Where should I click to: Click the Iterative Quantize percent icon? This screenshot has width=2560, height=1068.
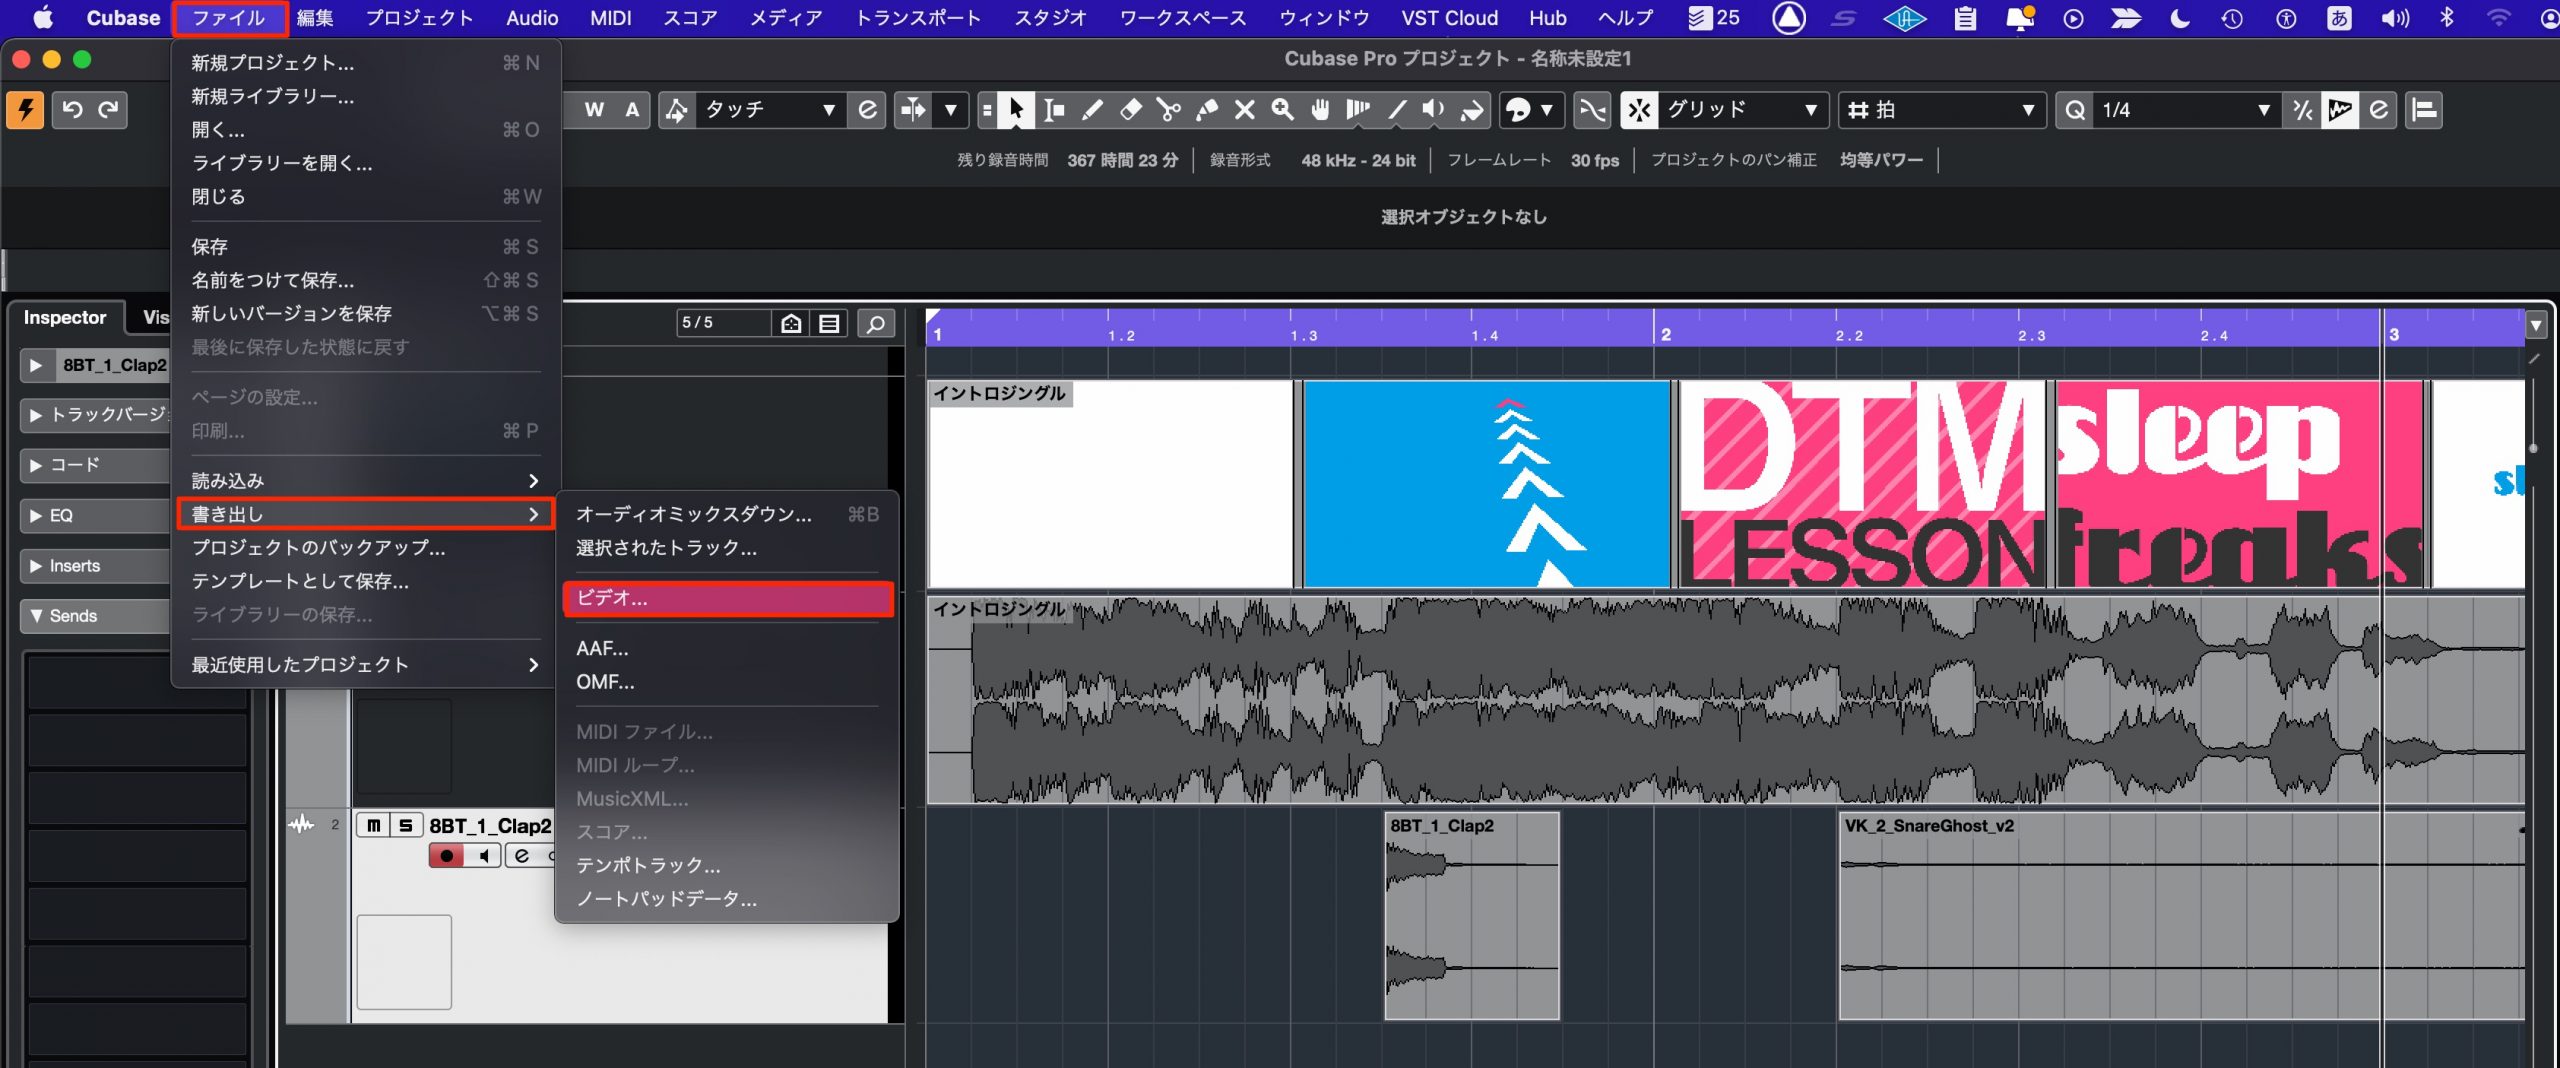2302,110
